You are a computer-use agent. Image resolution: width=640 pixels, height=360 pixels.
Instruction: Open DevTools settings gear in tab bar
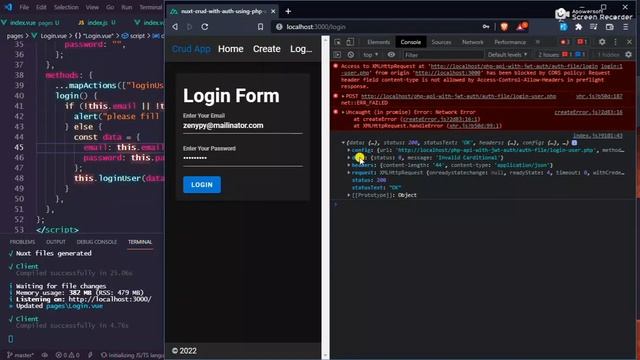point(602,42)
